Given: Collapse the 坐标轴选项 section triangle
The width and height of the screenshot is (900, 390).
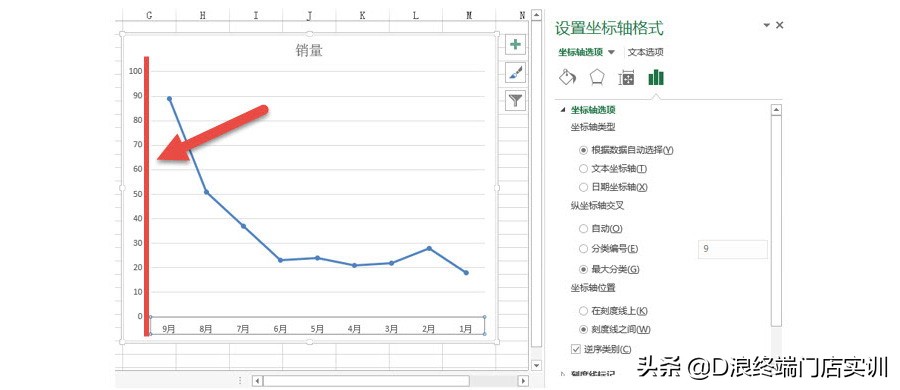Looking at the screenshot, I should (x=562, y=110).
